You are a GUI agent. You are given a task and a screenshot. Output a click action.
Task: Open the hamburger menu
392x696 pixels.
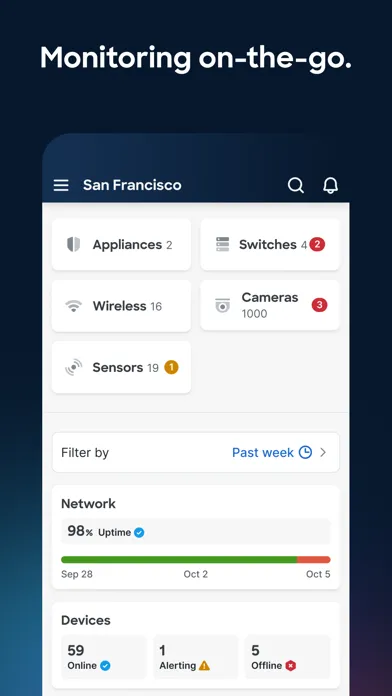pyautogui.click(x=61, y=185)
